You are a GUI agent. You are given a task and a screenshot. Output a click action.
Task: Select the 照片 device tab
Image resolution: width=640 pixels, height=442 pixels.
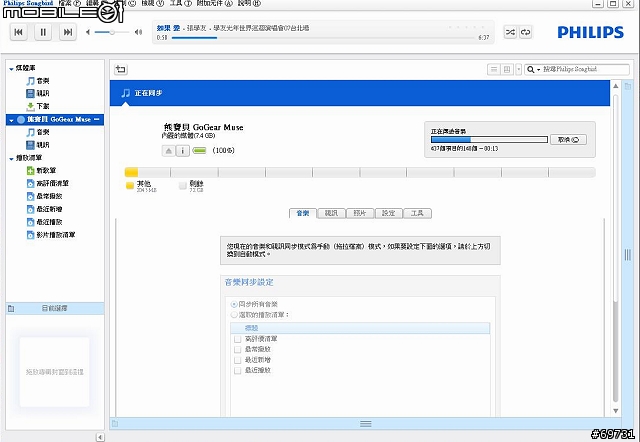[360, 213]
